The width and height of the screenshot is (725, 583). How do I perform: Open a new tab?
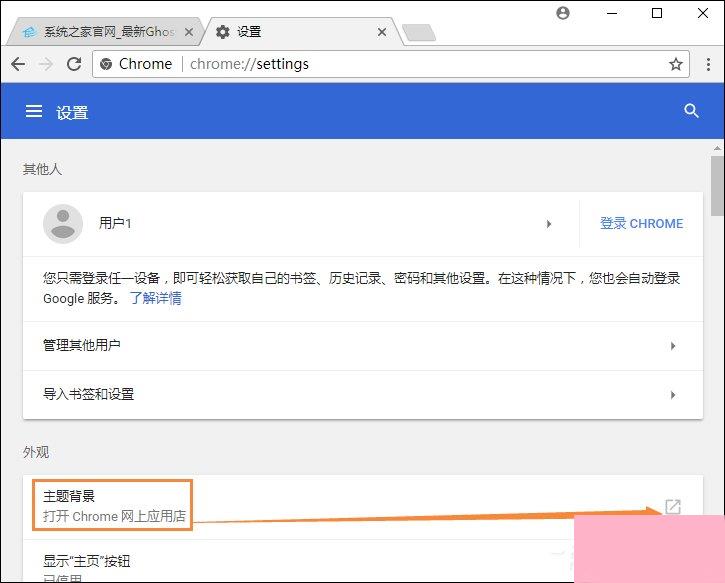coord(419,32)
